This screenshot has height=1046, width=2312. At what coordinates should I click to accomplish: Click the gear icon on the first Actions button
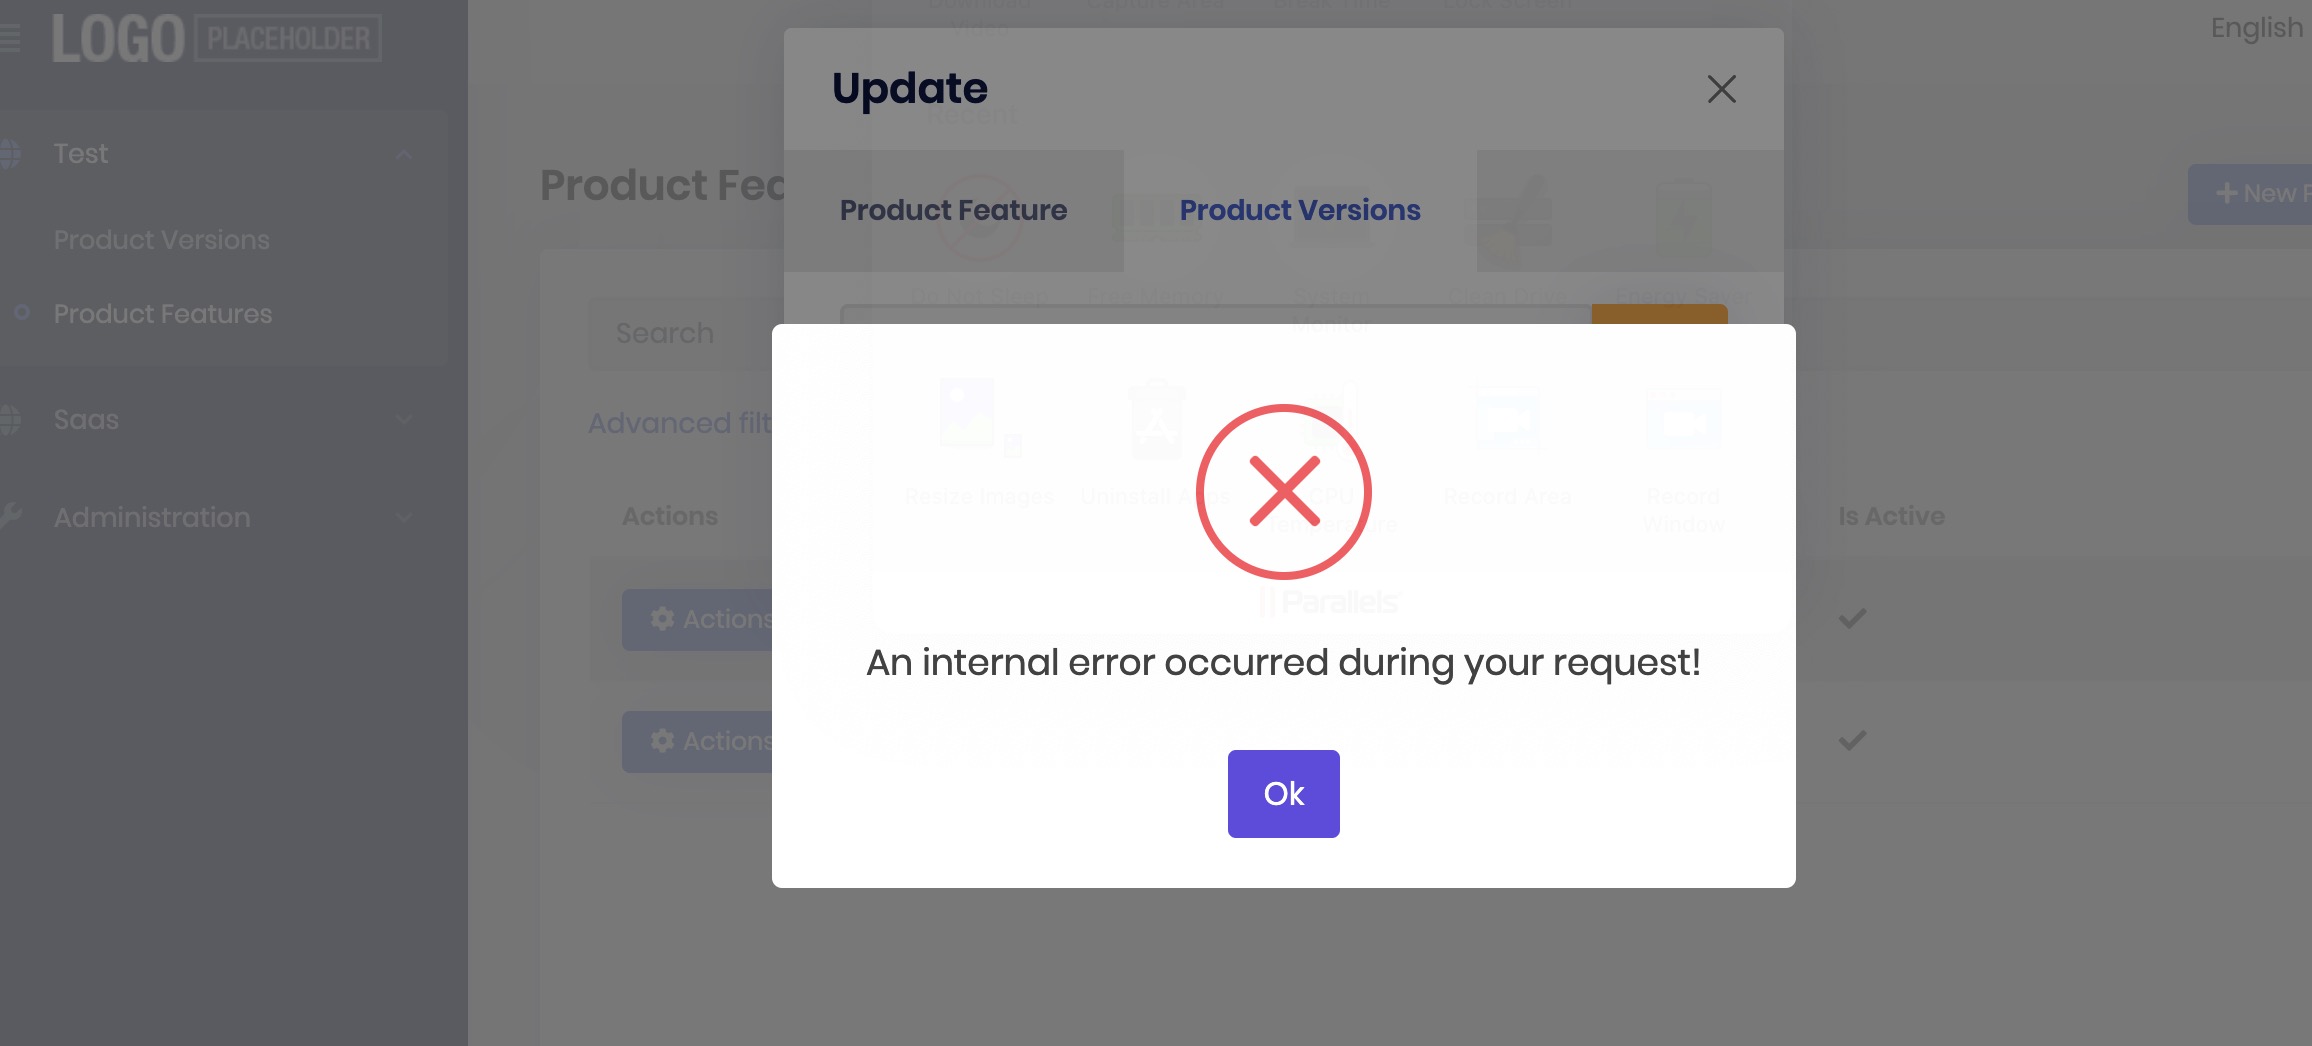661,619
